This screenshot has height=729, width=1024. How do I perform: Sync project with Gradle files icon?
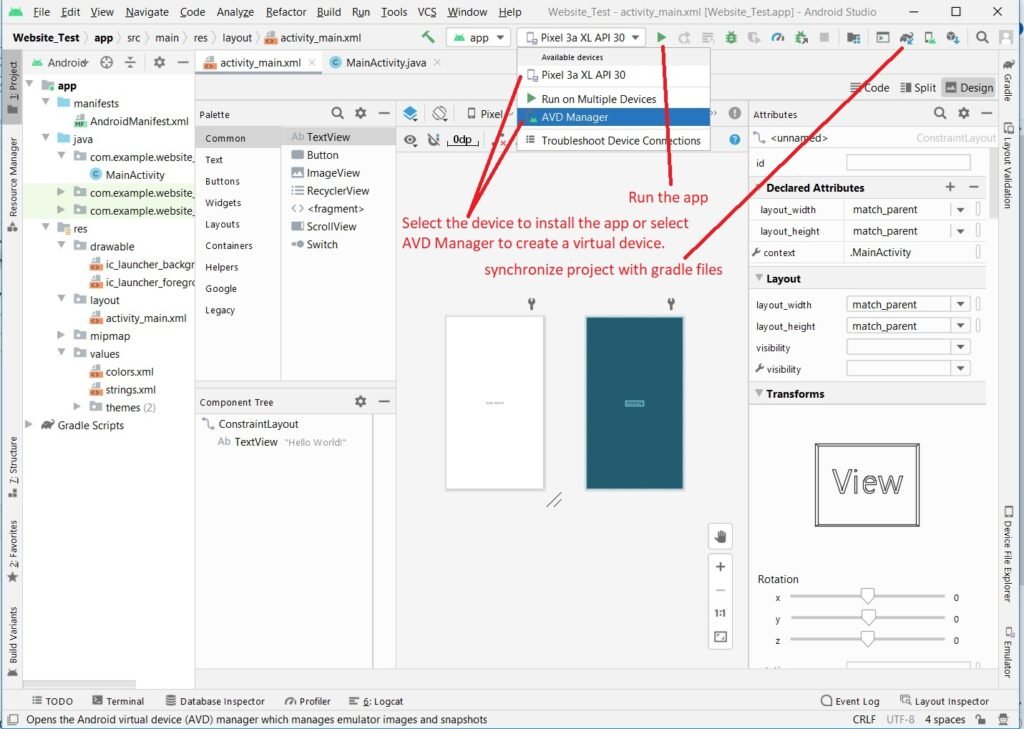(906, 37)
